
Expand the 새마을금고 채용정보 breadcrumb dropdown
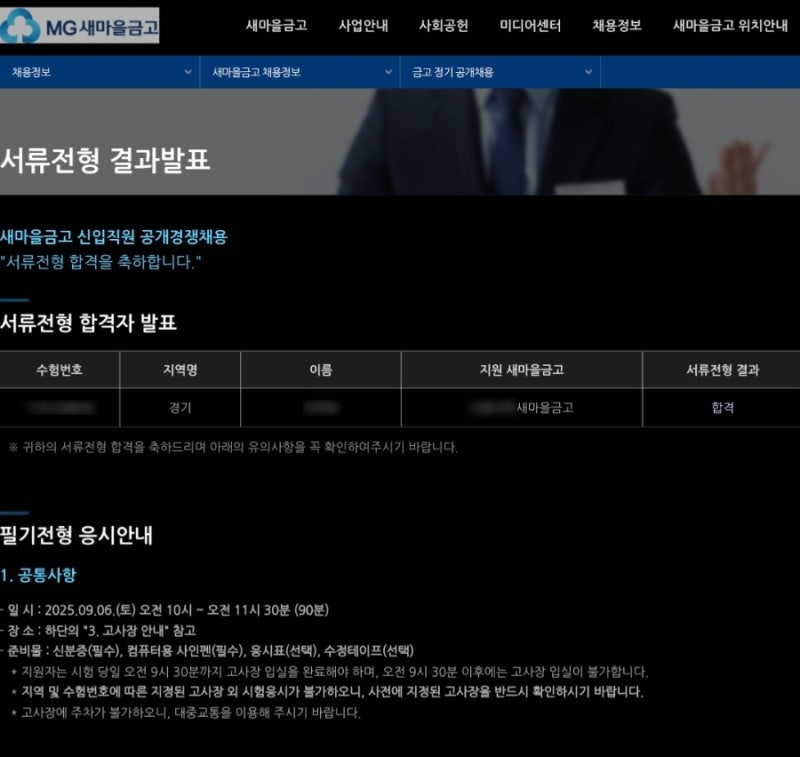pos(300,72)
